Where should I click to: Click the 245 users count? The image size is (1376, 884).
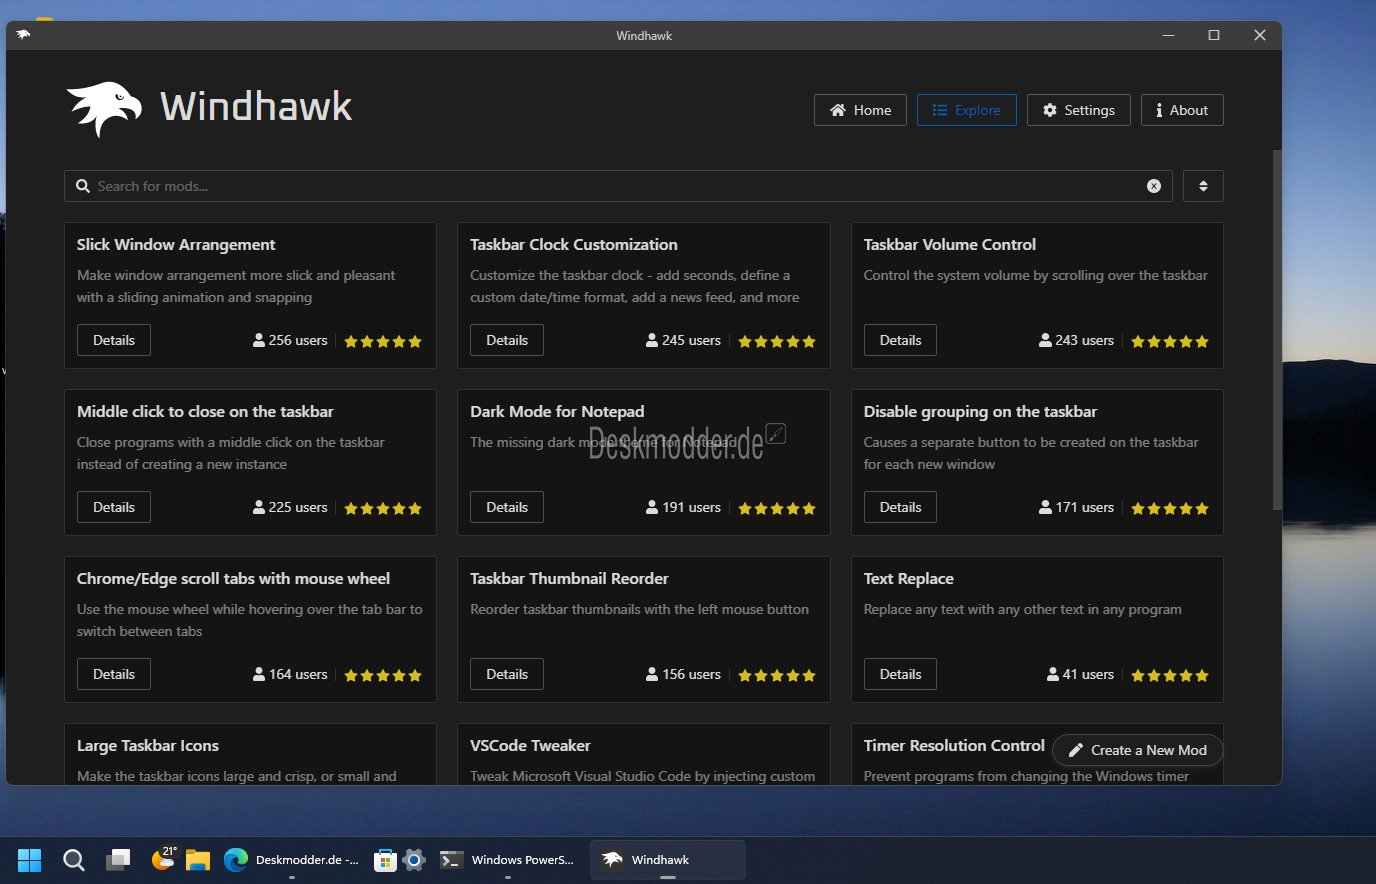tap(683, 340)
